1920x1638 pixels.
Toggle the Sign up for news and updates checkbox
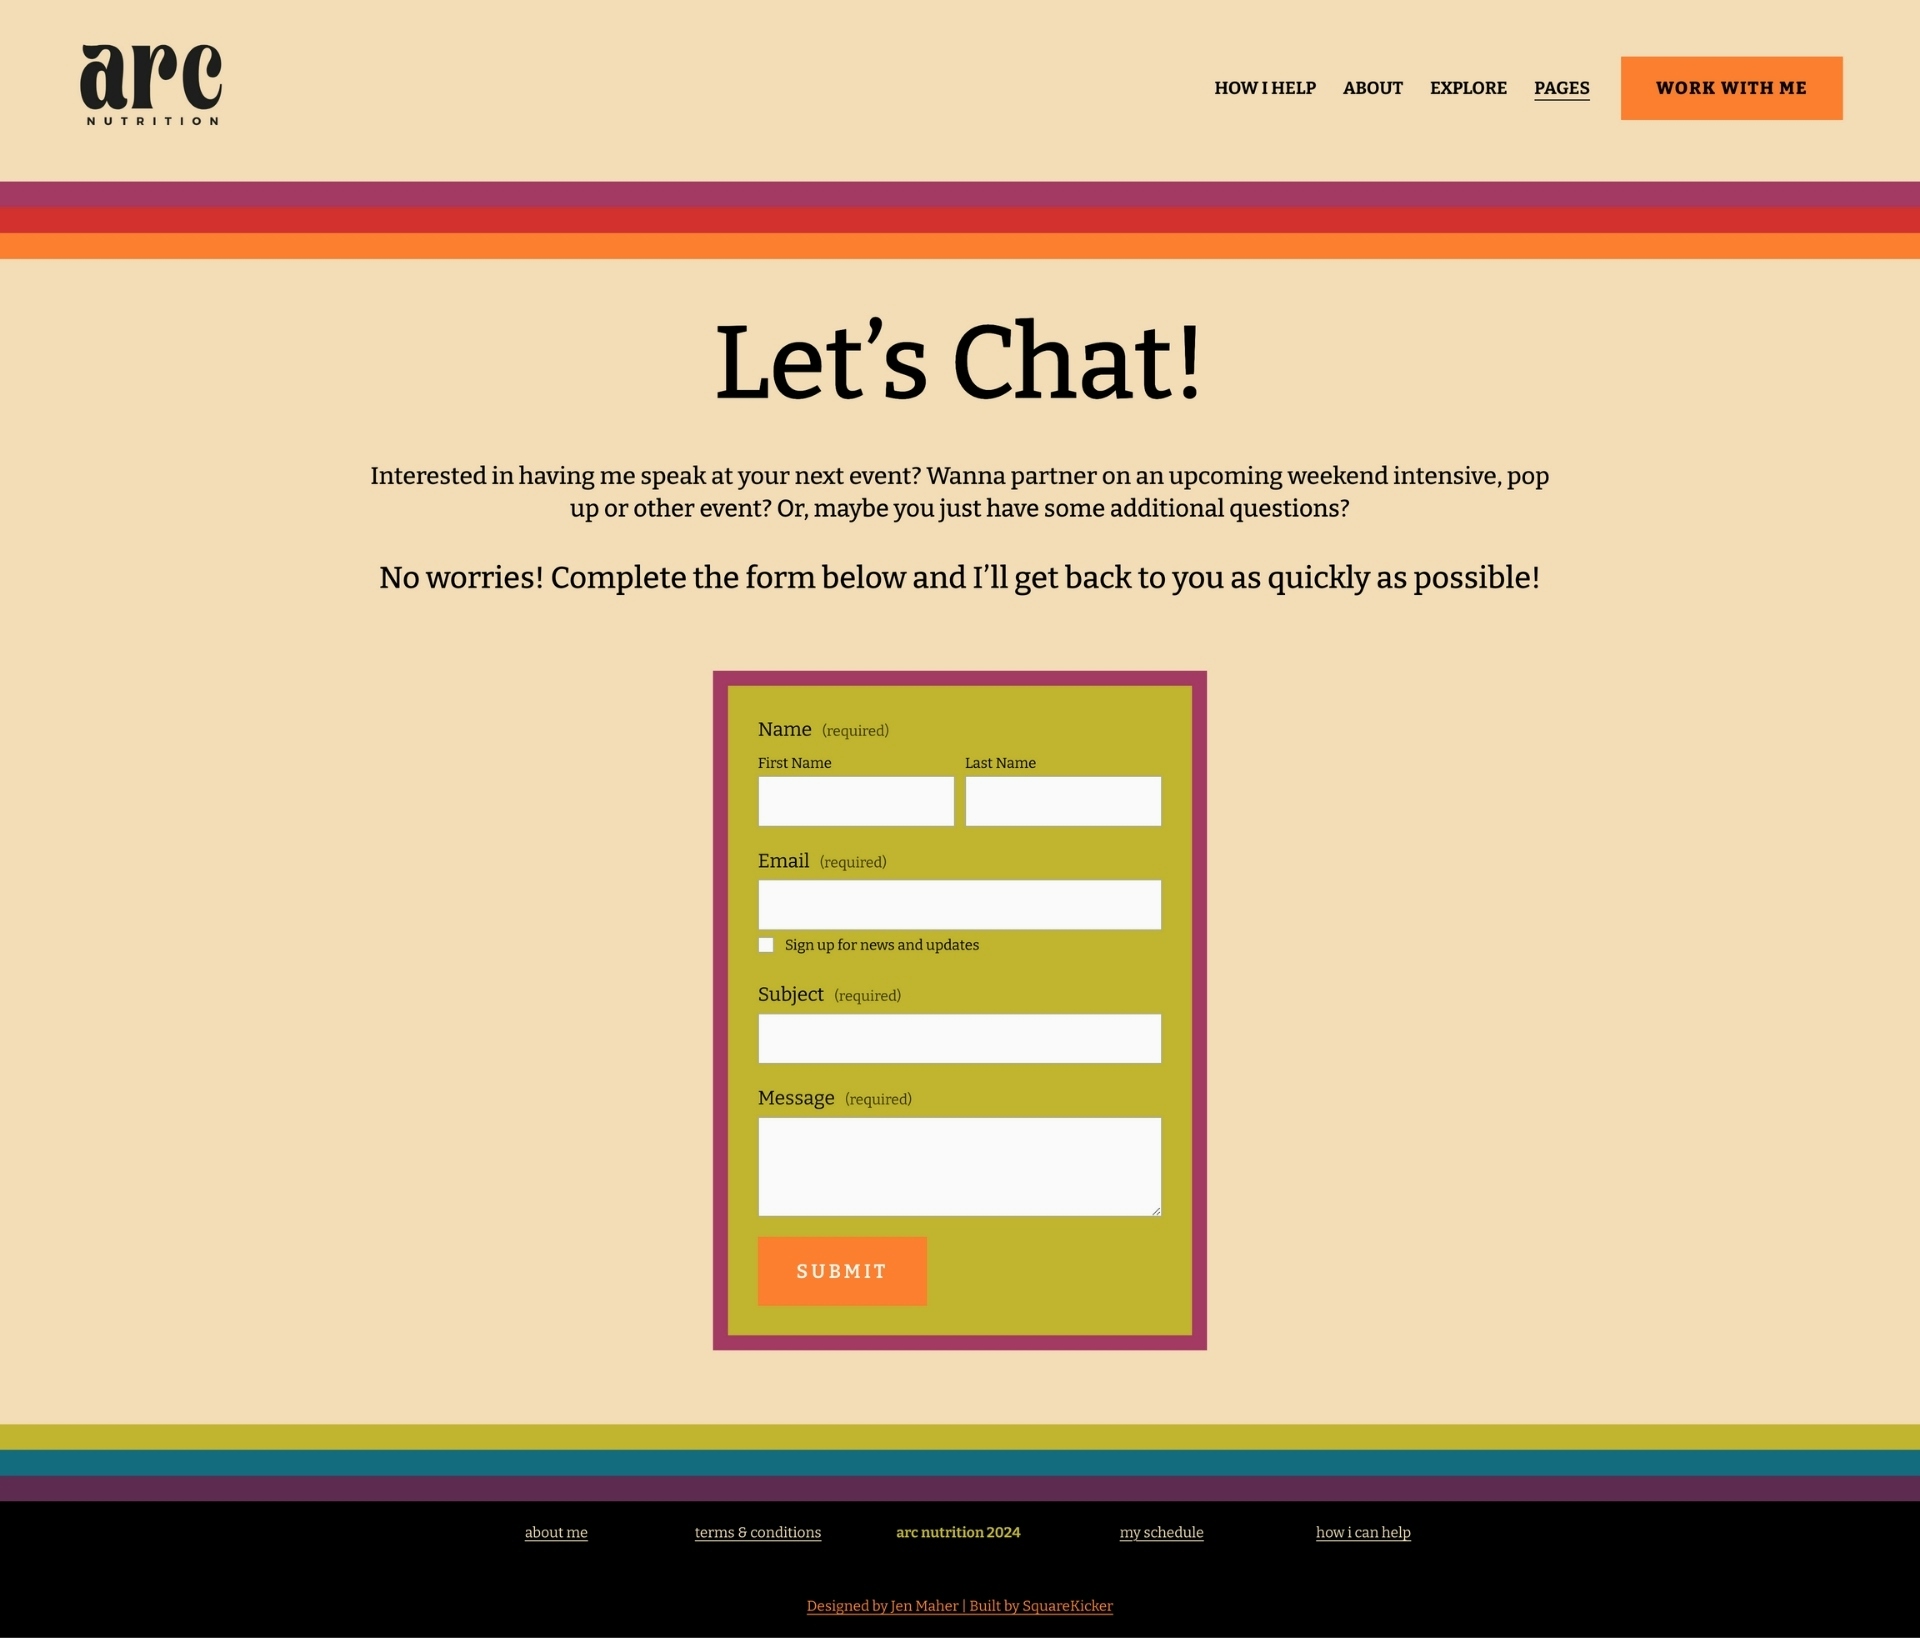(x=767, y=944)
